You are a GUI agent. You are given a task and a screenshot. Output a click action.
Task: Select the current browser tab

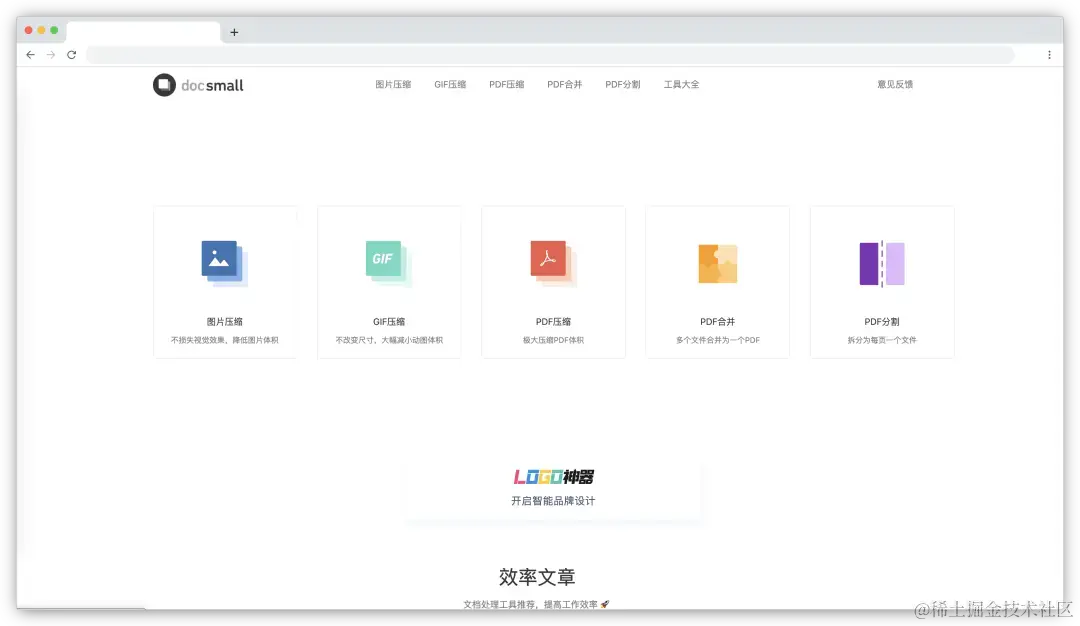point(143,32)
